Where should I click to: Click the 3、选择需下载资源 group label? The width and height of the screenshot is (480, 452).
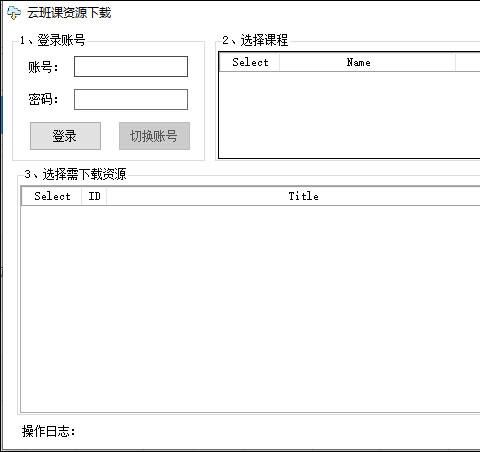click(x=75, y=174)
